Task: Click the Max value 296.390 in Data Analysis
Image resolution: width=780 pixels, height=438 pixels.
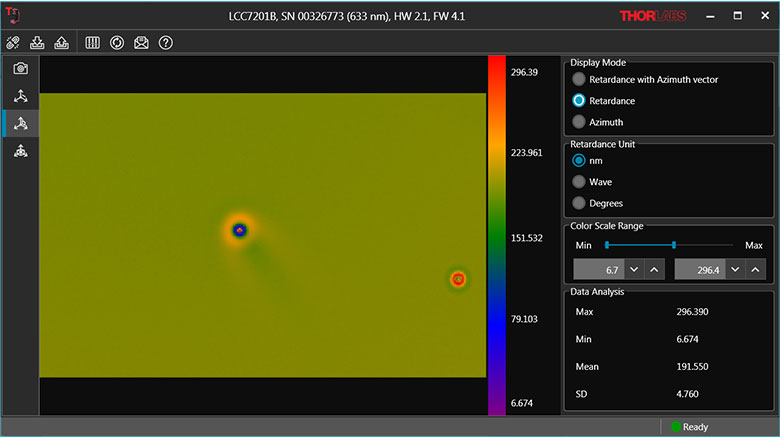Action: [692, 312]
